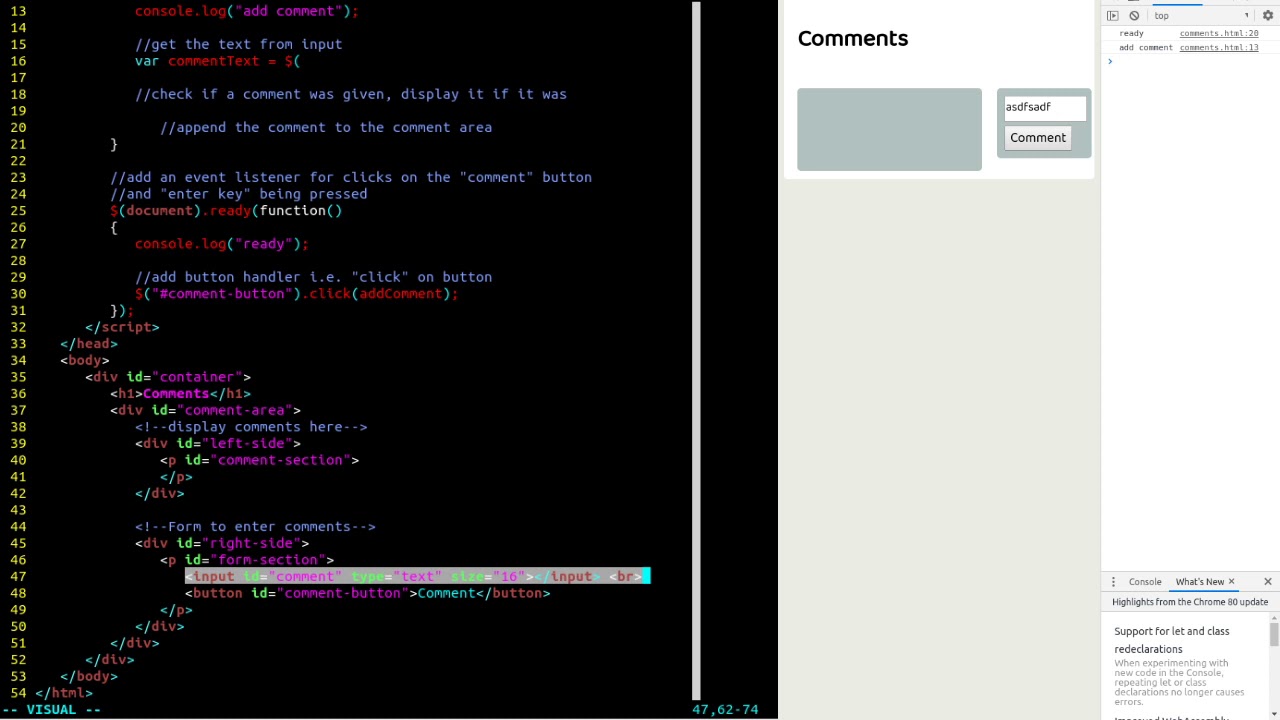The width and height of the screenshot is (1280, 720).
Task: Click the empty gray comment display box on page
Action: tap(889, 129)
